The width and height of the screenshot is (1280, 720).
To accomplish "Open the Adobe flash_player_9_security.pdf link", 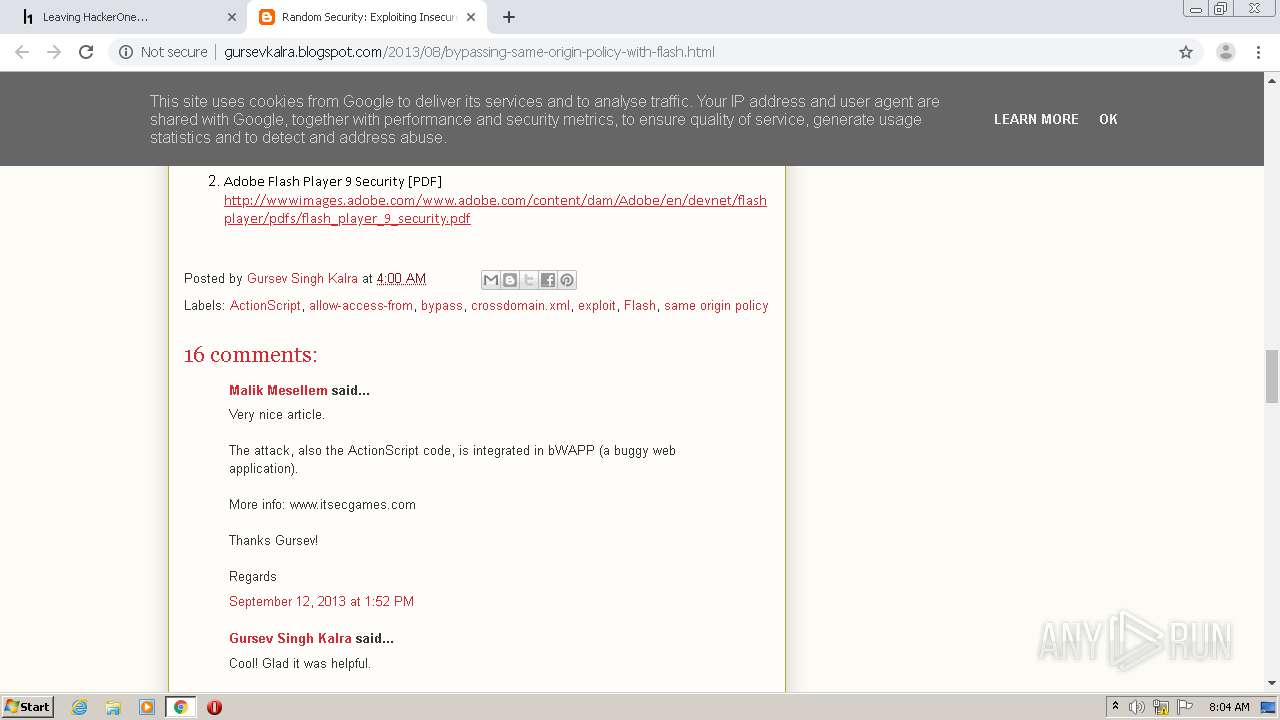I will tap(495, 209).
